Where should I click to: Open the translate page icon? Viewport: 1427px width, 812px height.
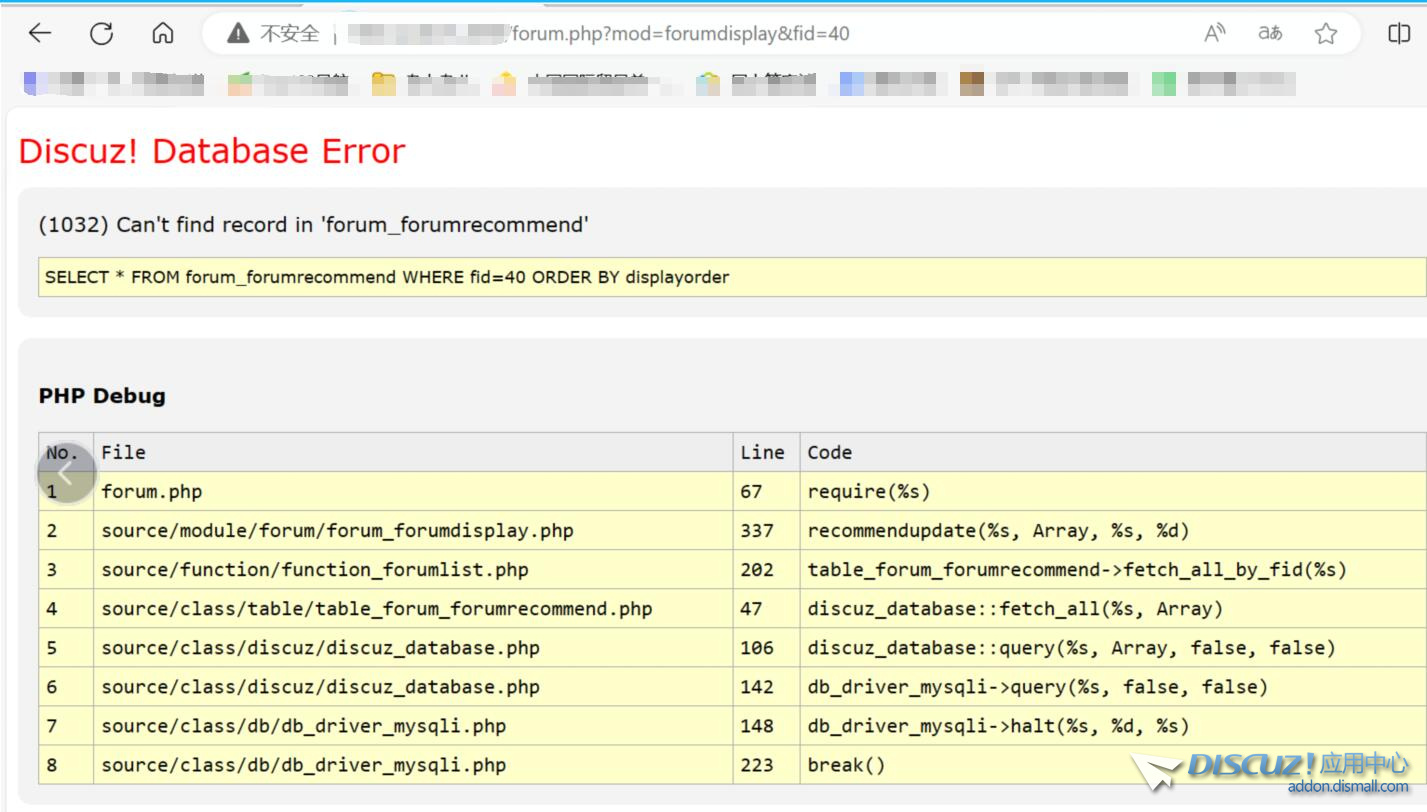pos(1270,34)
